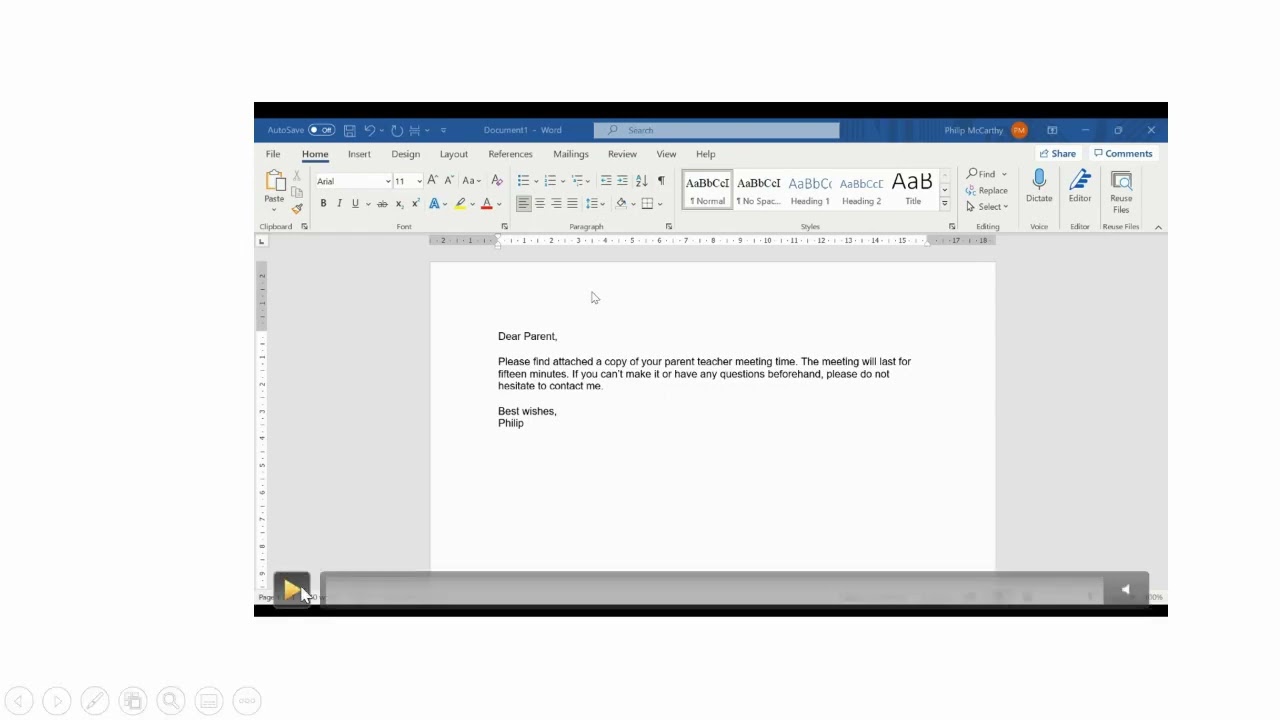Toggle slideshow subtitles button
Viewport: 1280px width, 720px height.
point(209,702)
